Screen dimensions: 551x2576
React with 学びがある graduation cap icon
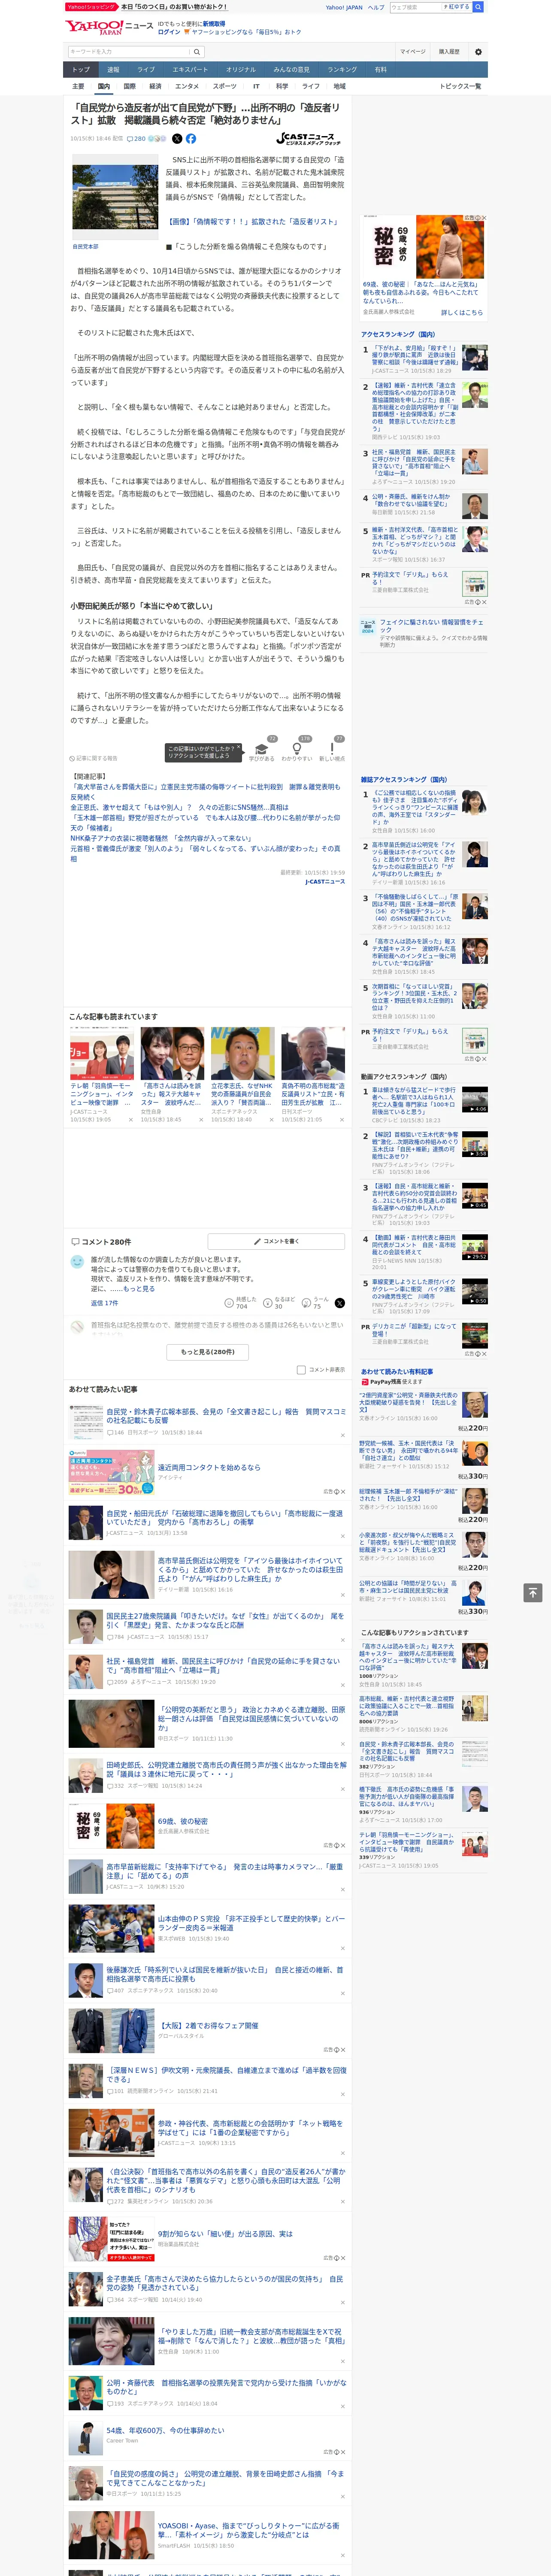pyautogui.click(x=262, y=749)
